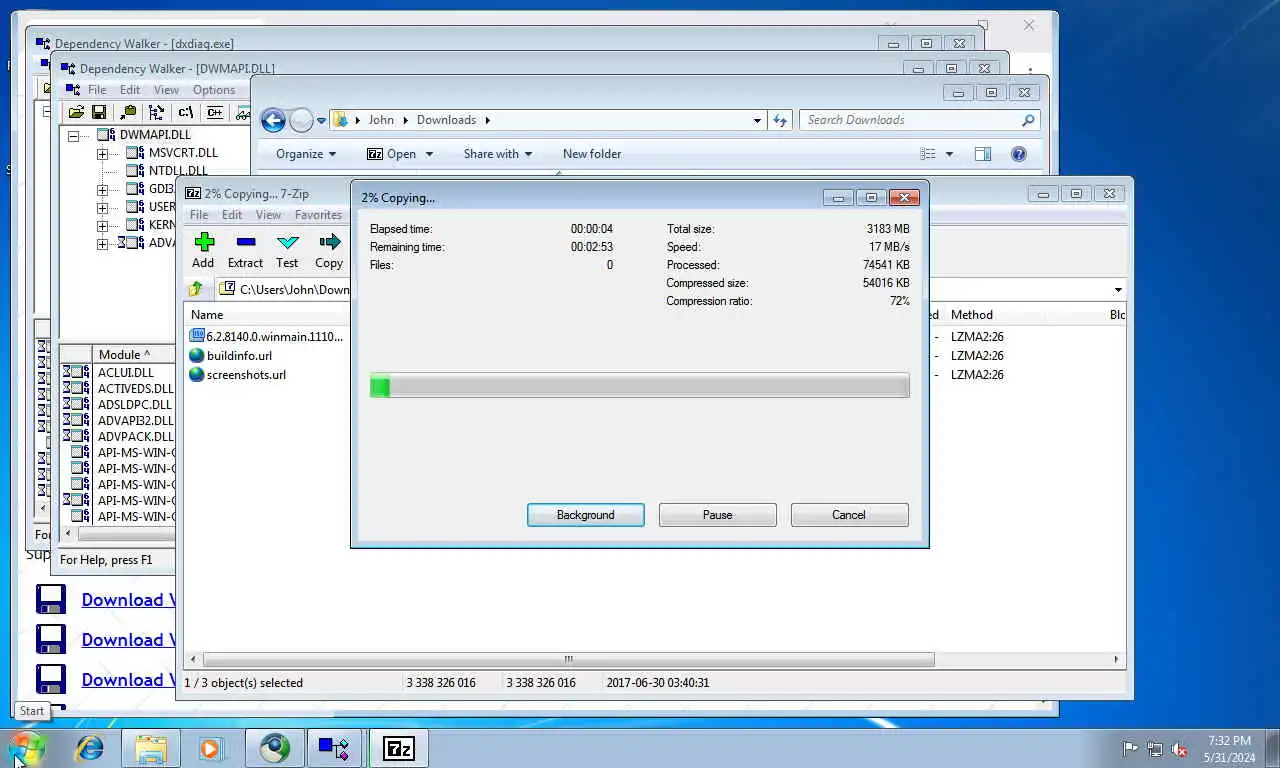The width and height of the screenshot is (1280, 768).
Task: Open Internet Explorer from the taskbar
Action: click(x=90, y=748)
